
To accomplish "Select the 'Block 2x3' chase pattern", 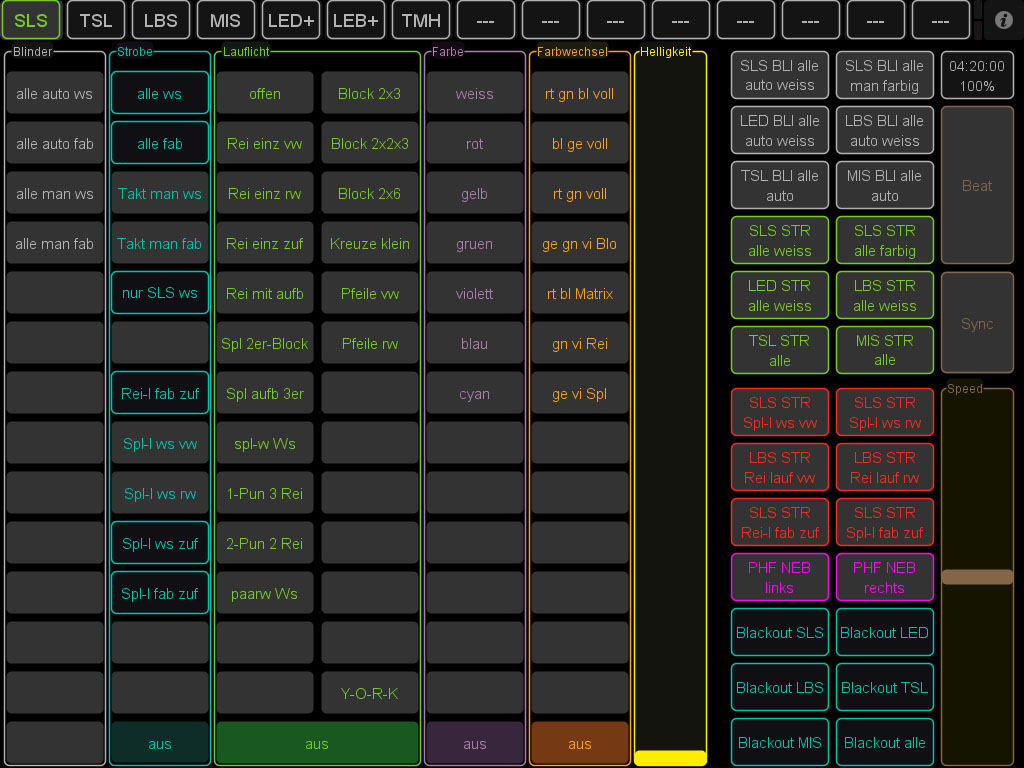I will 369,94.
